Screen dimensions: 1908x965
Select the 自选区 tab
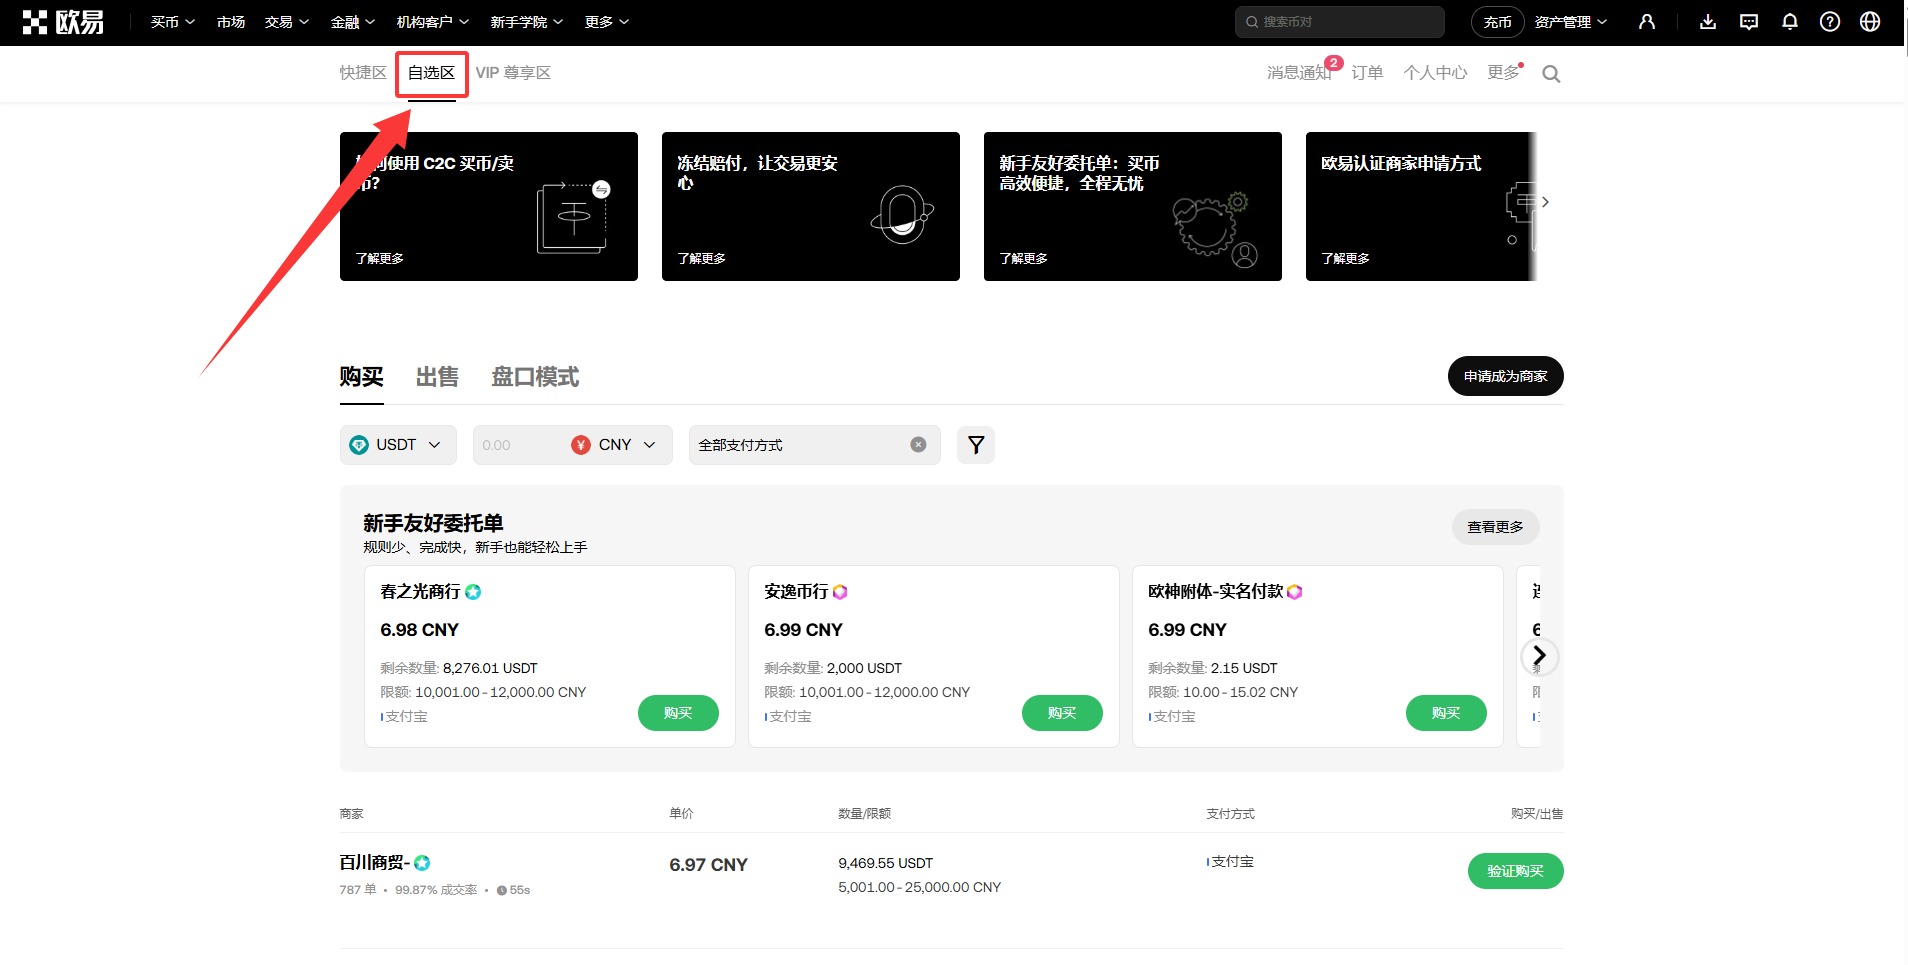tap(432, 73)
